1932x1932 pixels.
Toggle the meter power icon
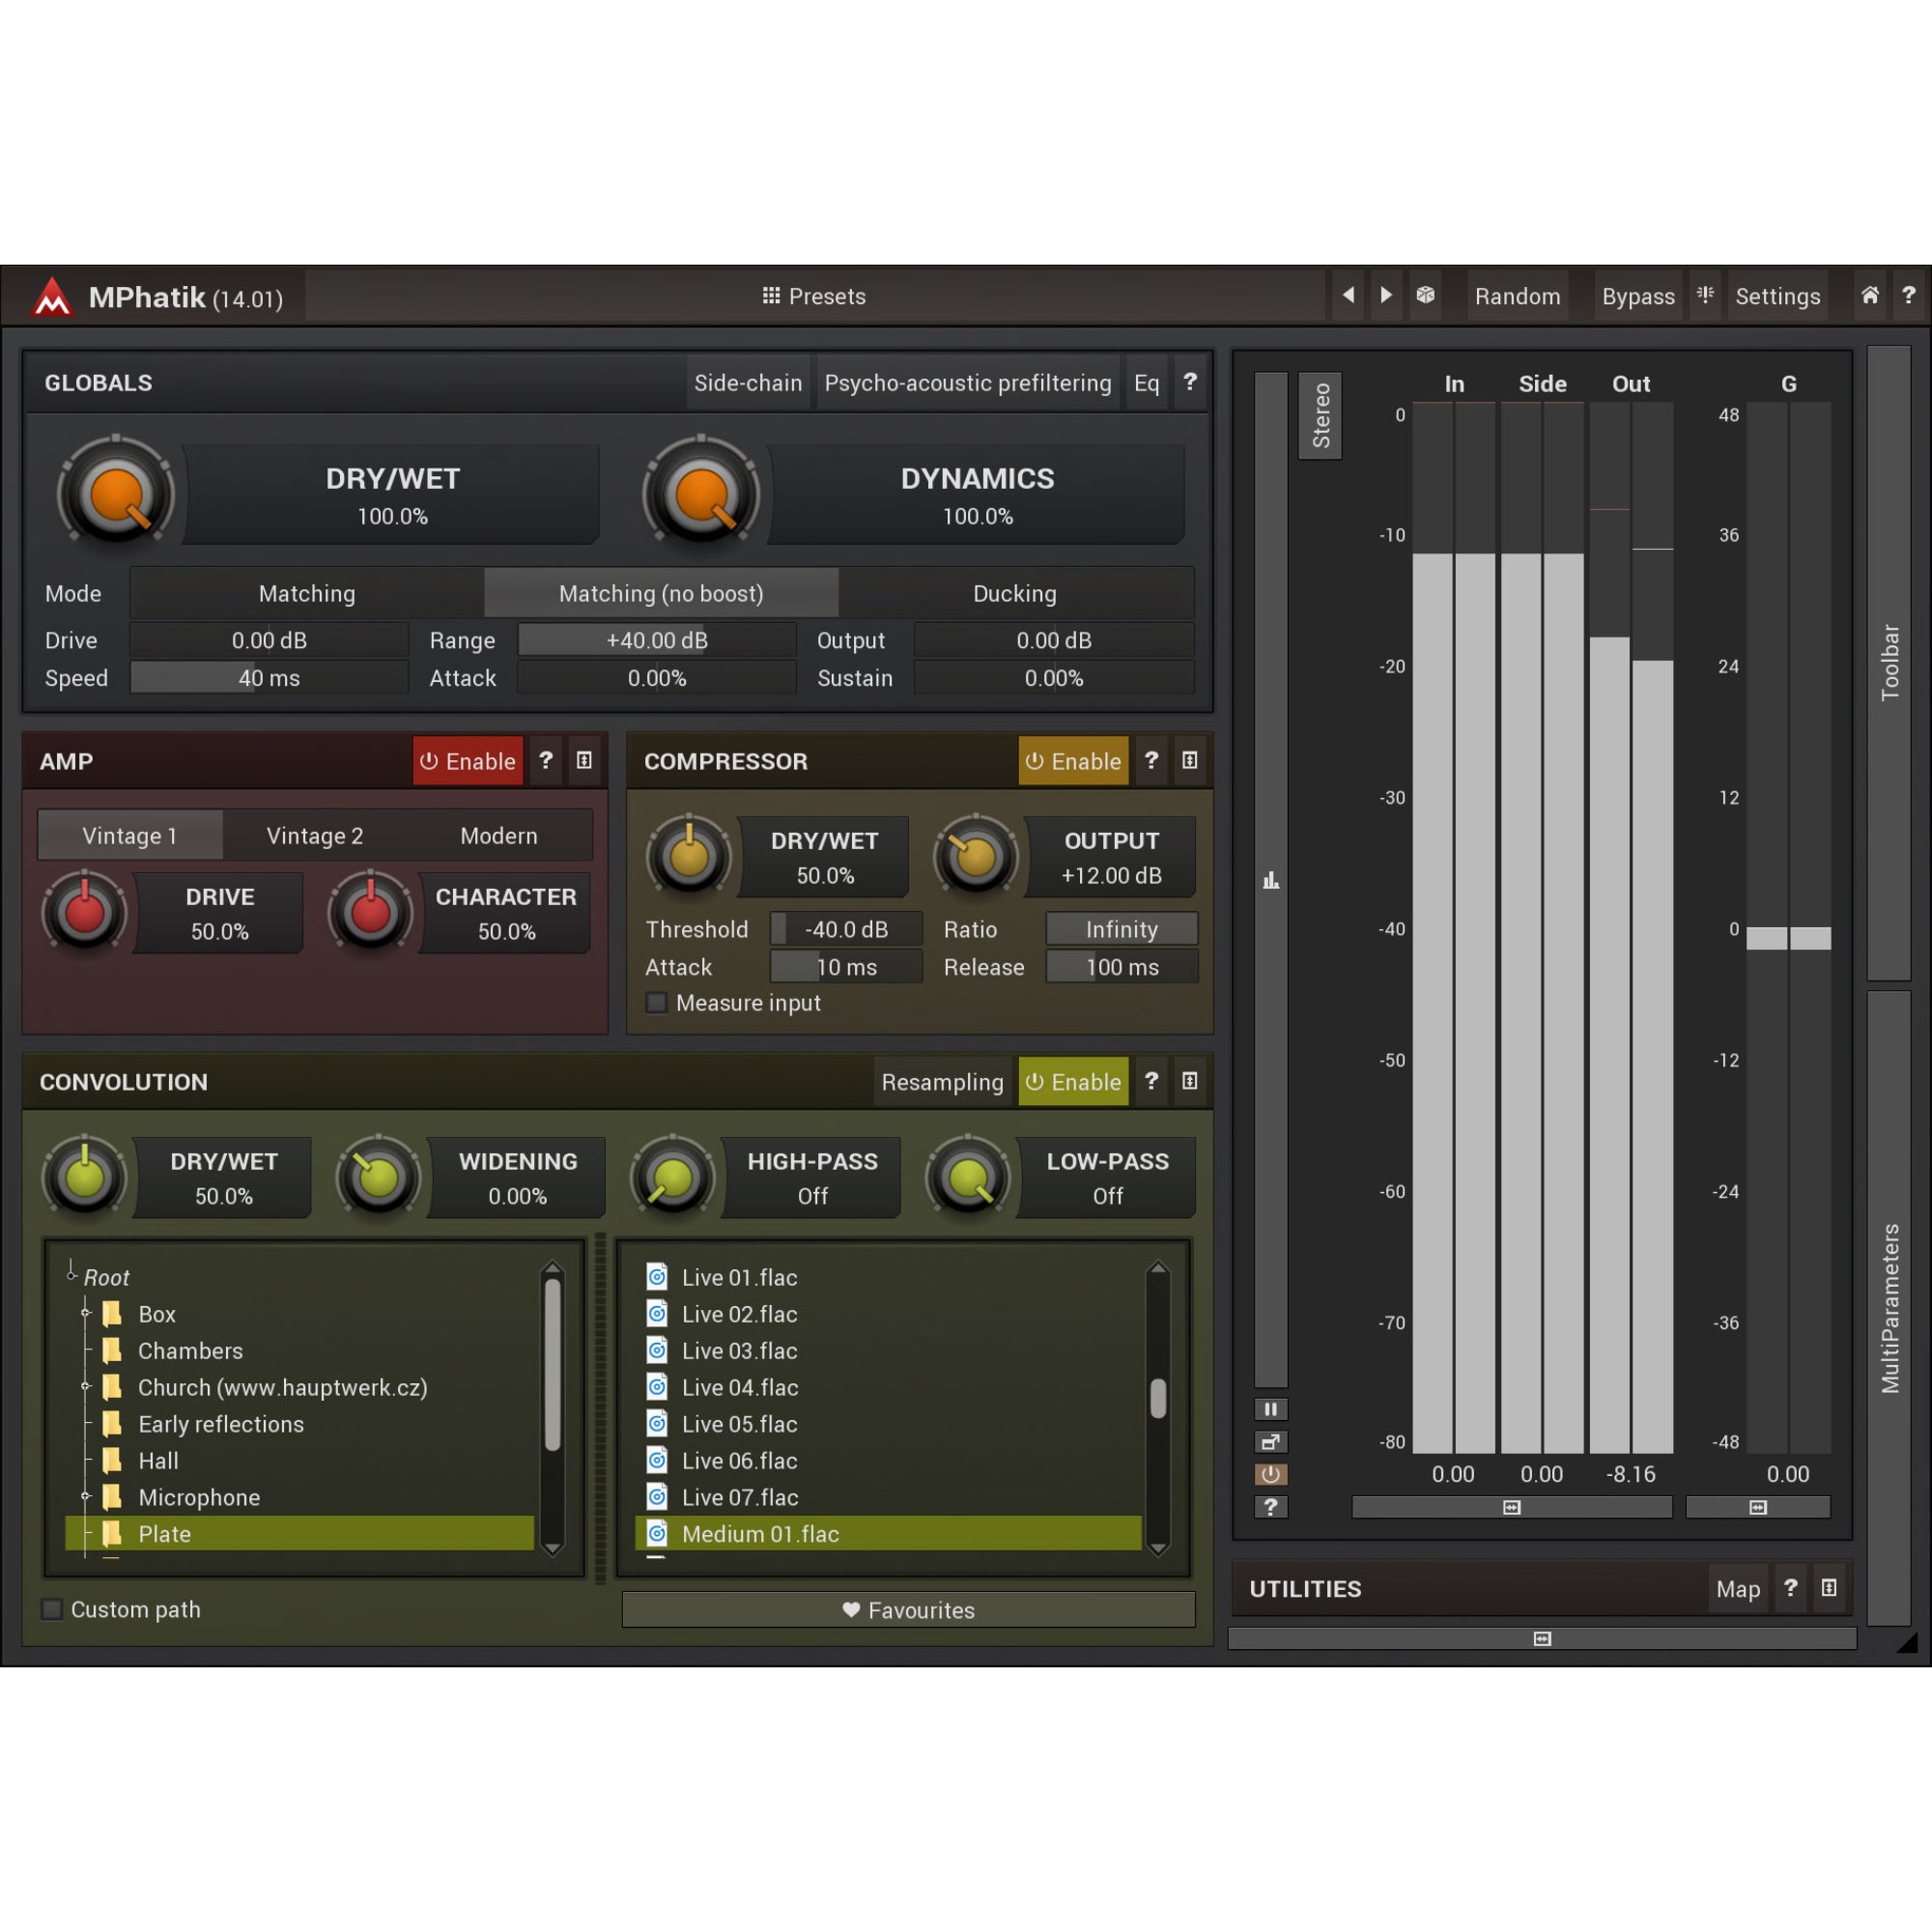tap(1270, 1474)
